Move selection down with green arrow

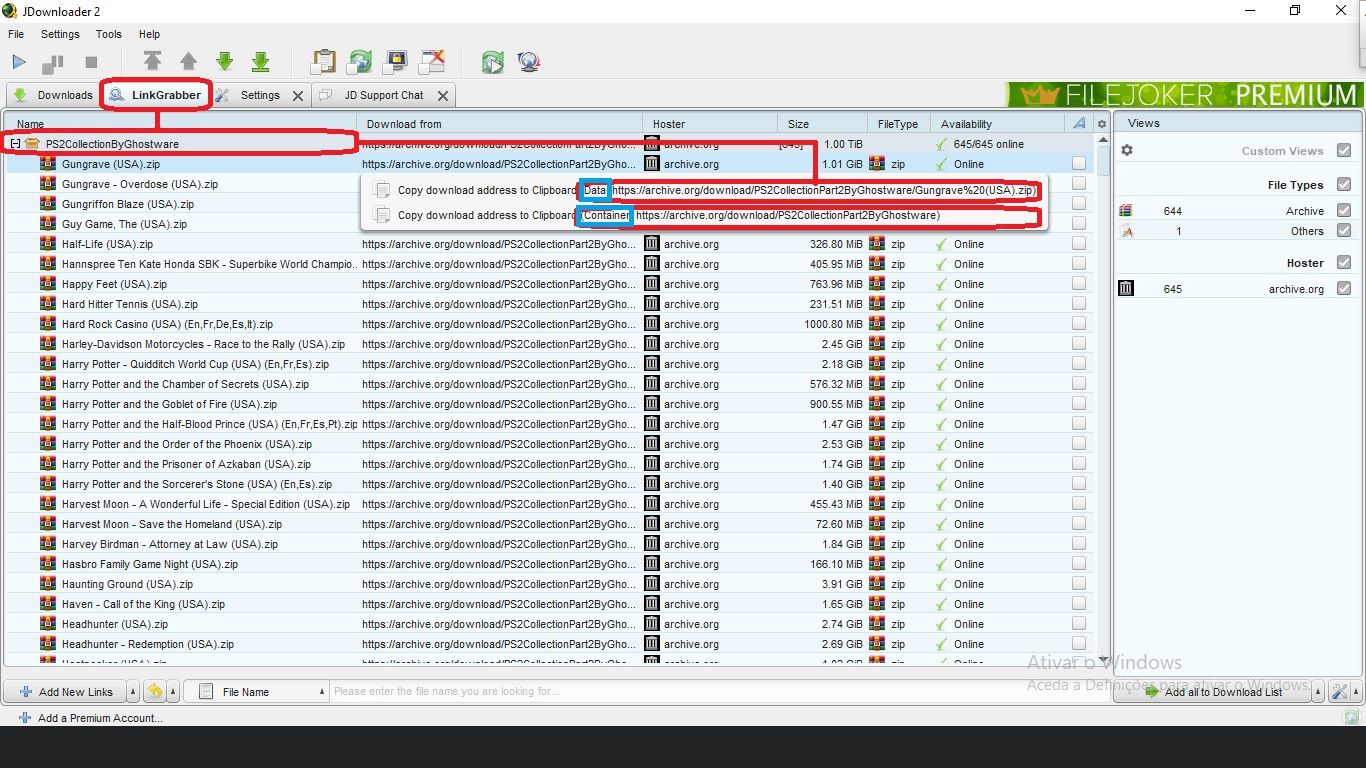tap(224, 62)
